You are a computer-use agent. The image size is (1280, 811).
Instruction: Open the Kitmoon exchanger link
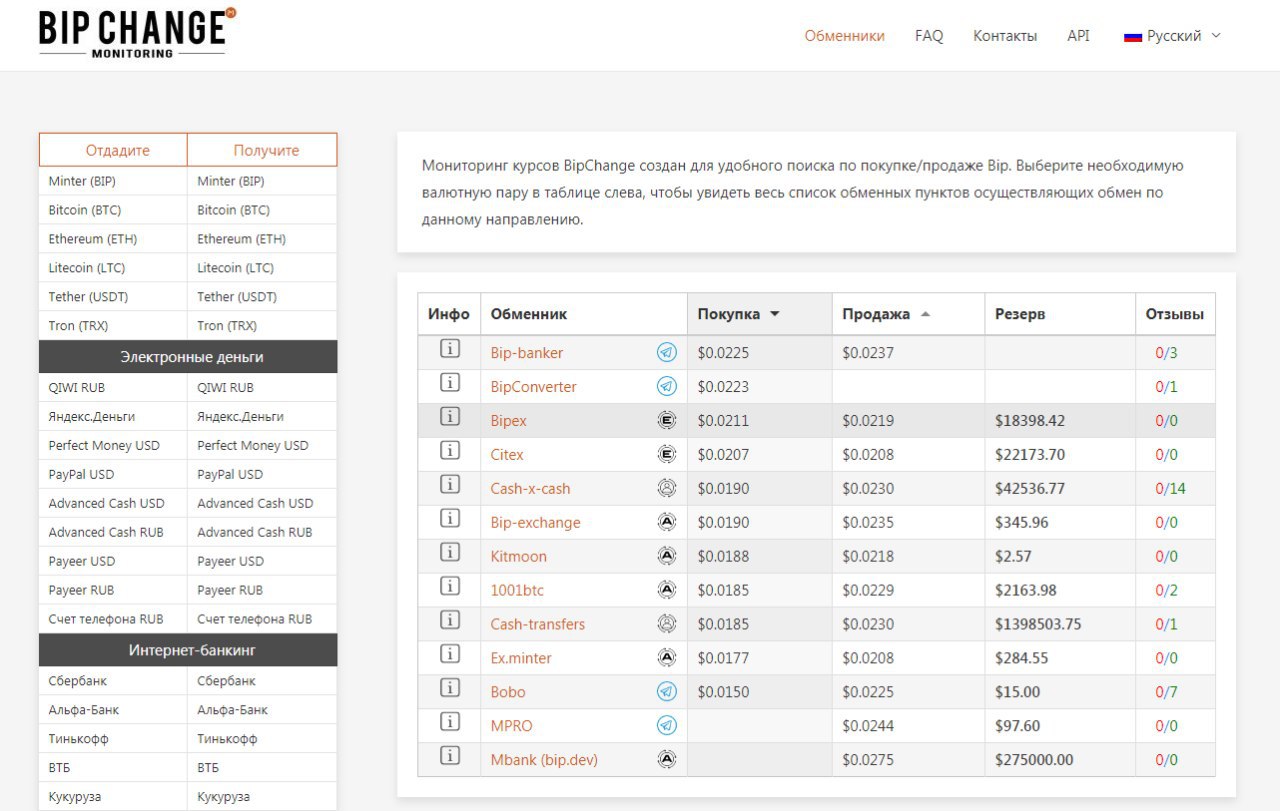[x=519, y=556]
